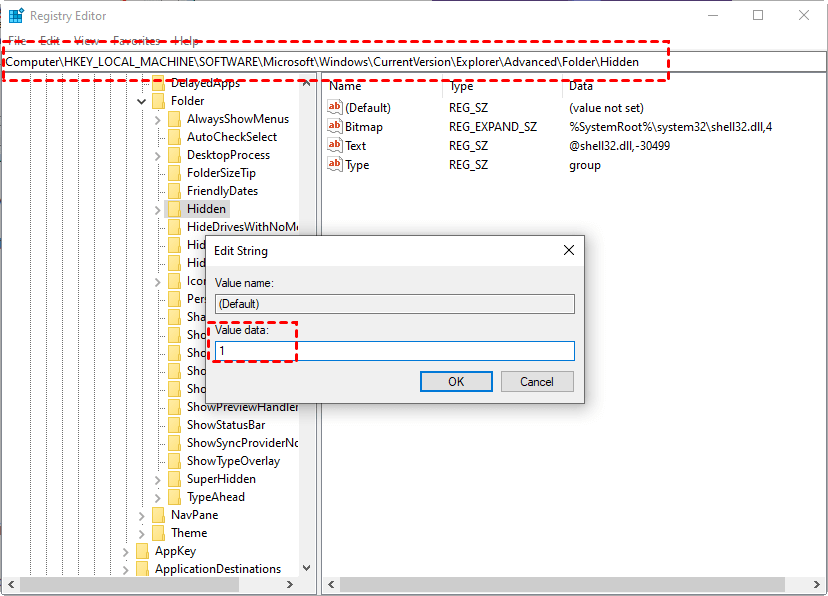Click the AlwaysShowMenus folder icon
The image size is (828, 596).
(x=174, y=119)
